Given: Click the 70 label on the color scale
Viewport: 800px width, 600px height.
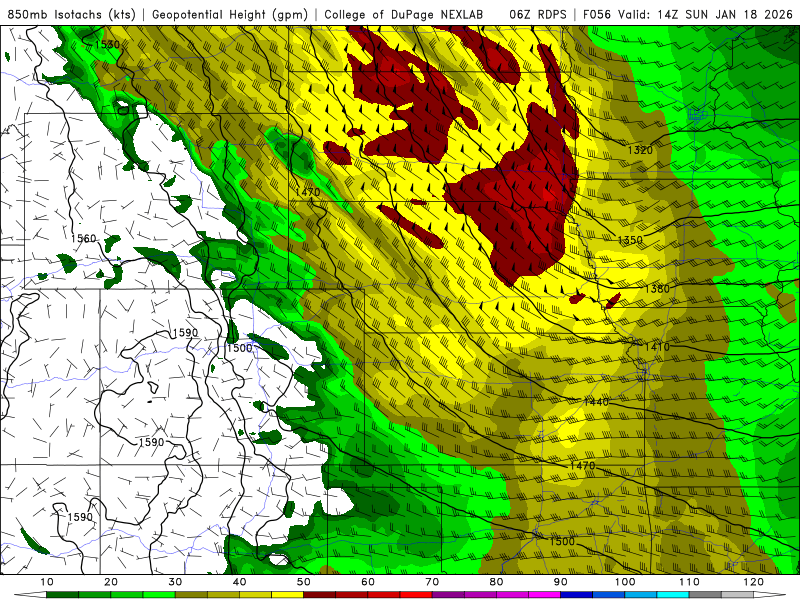Looking at the screenshot, I should pos(432,582).
